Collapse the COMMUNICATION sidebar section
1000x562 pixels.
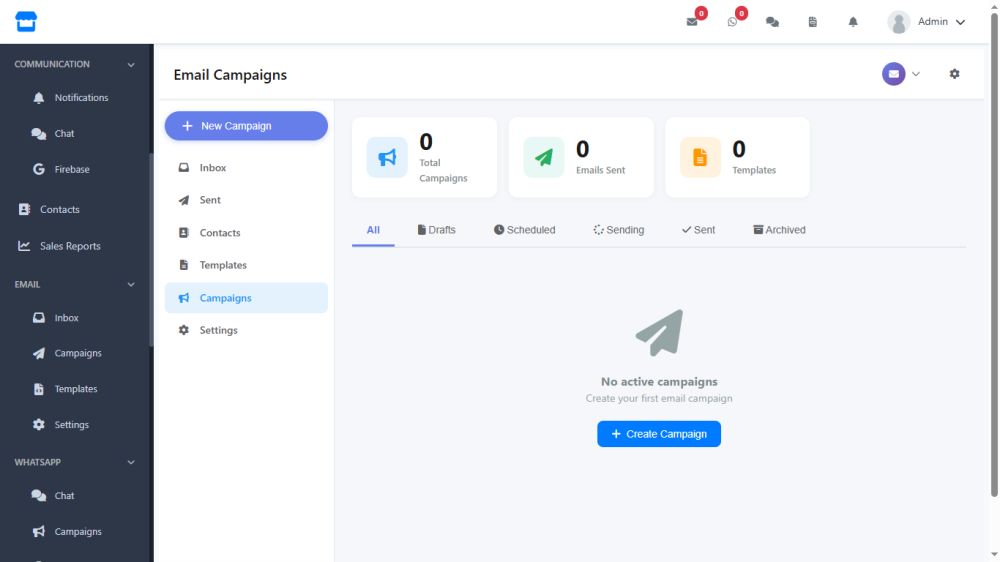coord(75,64)
